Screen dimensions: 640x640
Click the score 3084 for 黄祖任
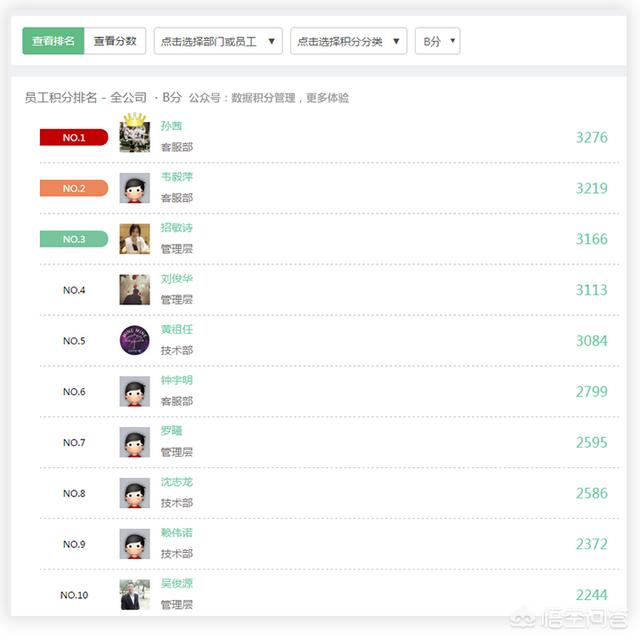[591, 340]
